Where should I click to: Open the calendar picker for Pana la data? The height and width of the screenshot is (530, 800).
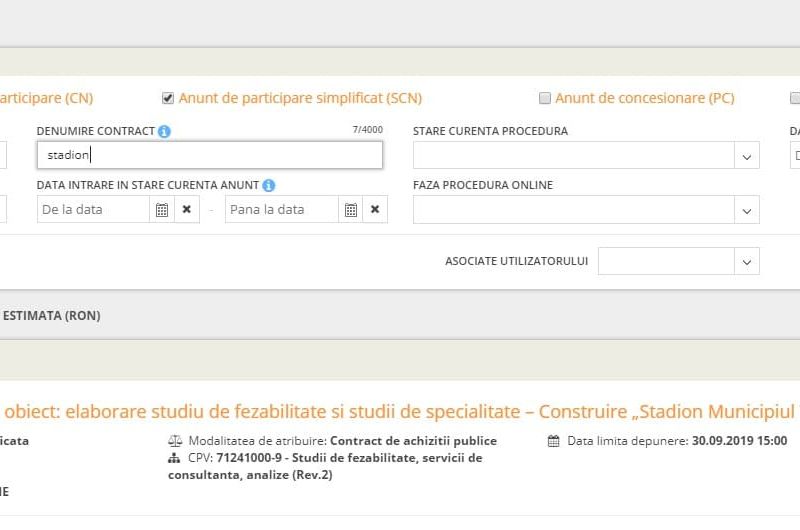click(350, 210)
